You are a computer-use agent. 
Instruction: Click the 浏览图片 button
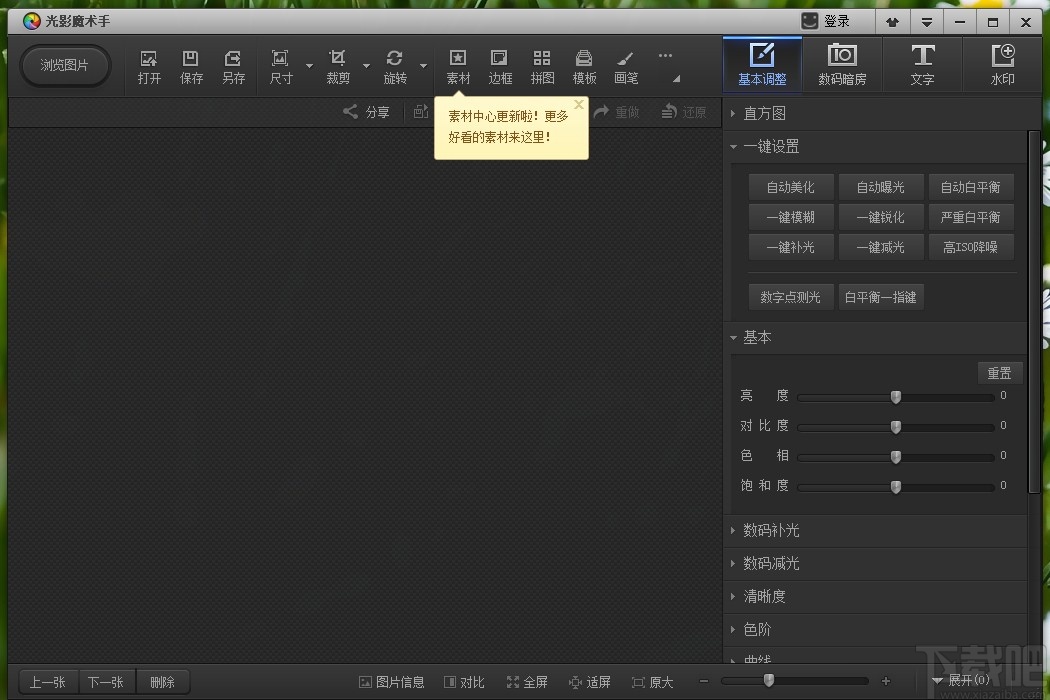tap(64, 65)
